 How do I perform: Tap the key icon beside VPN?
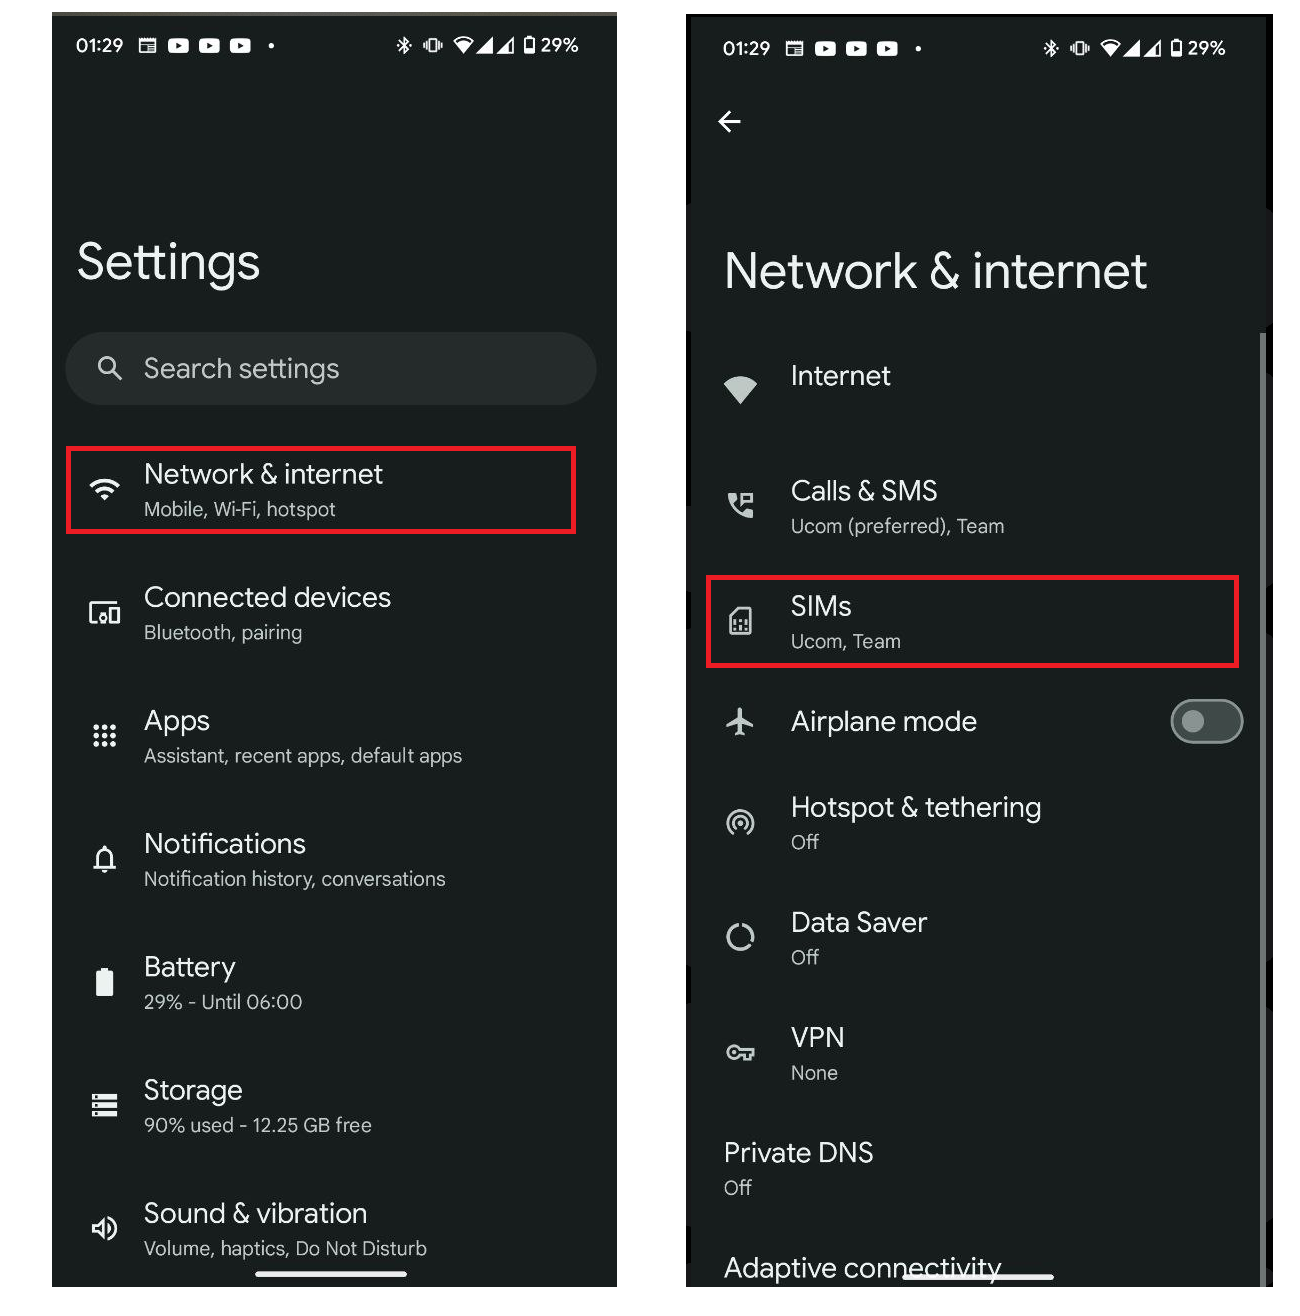(x=740, y=1053)
